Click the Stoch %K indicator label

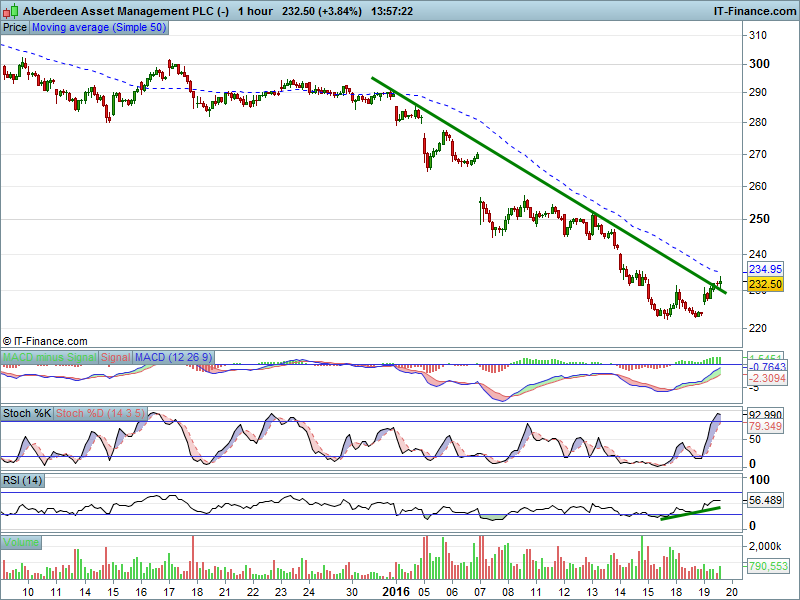click(x=27, y=411)
